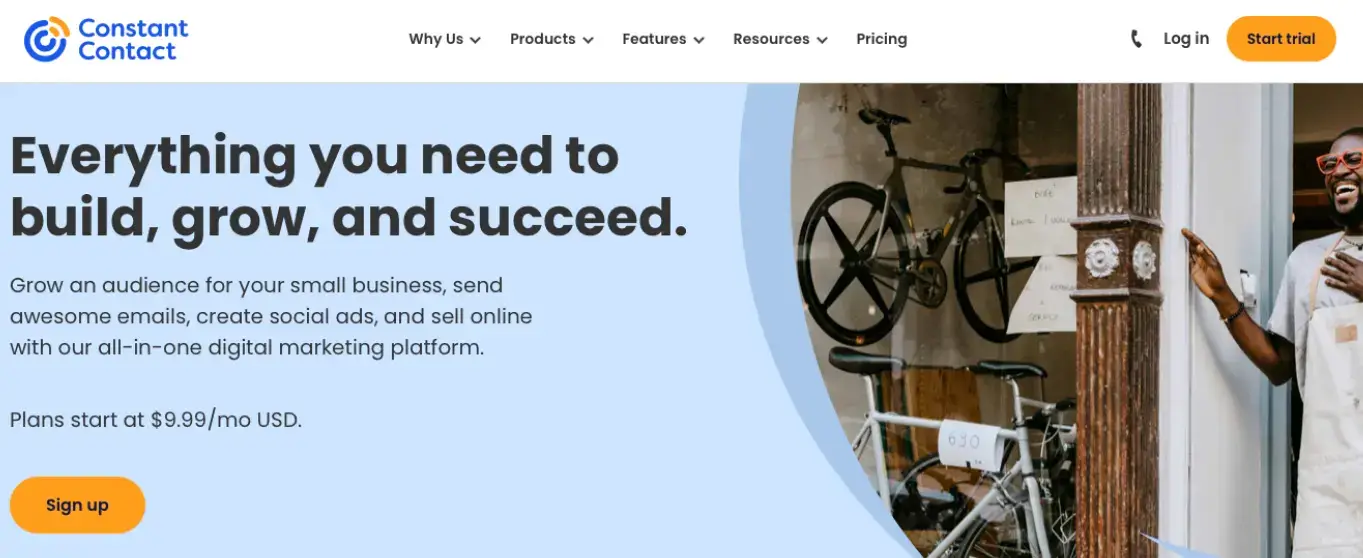Click the Log in link

pos(1186,39)
